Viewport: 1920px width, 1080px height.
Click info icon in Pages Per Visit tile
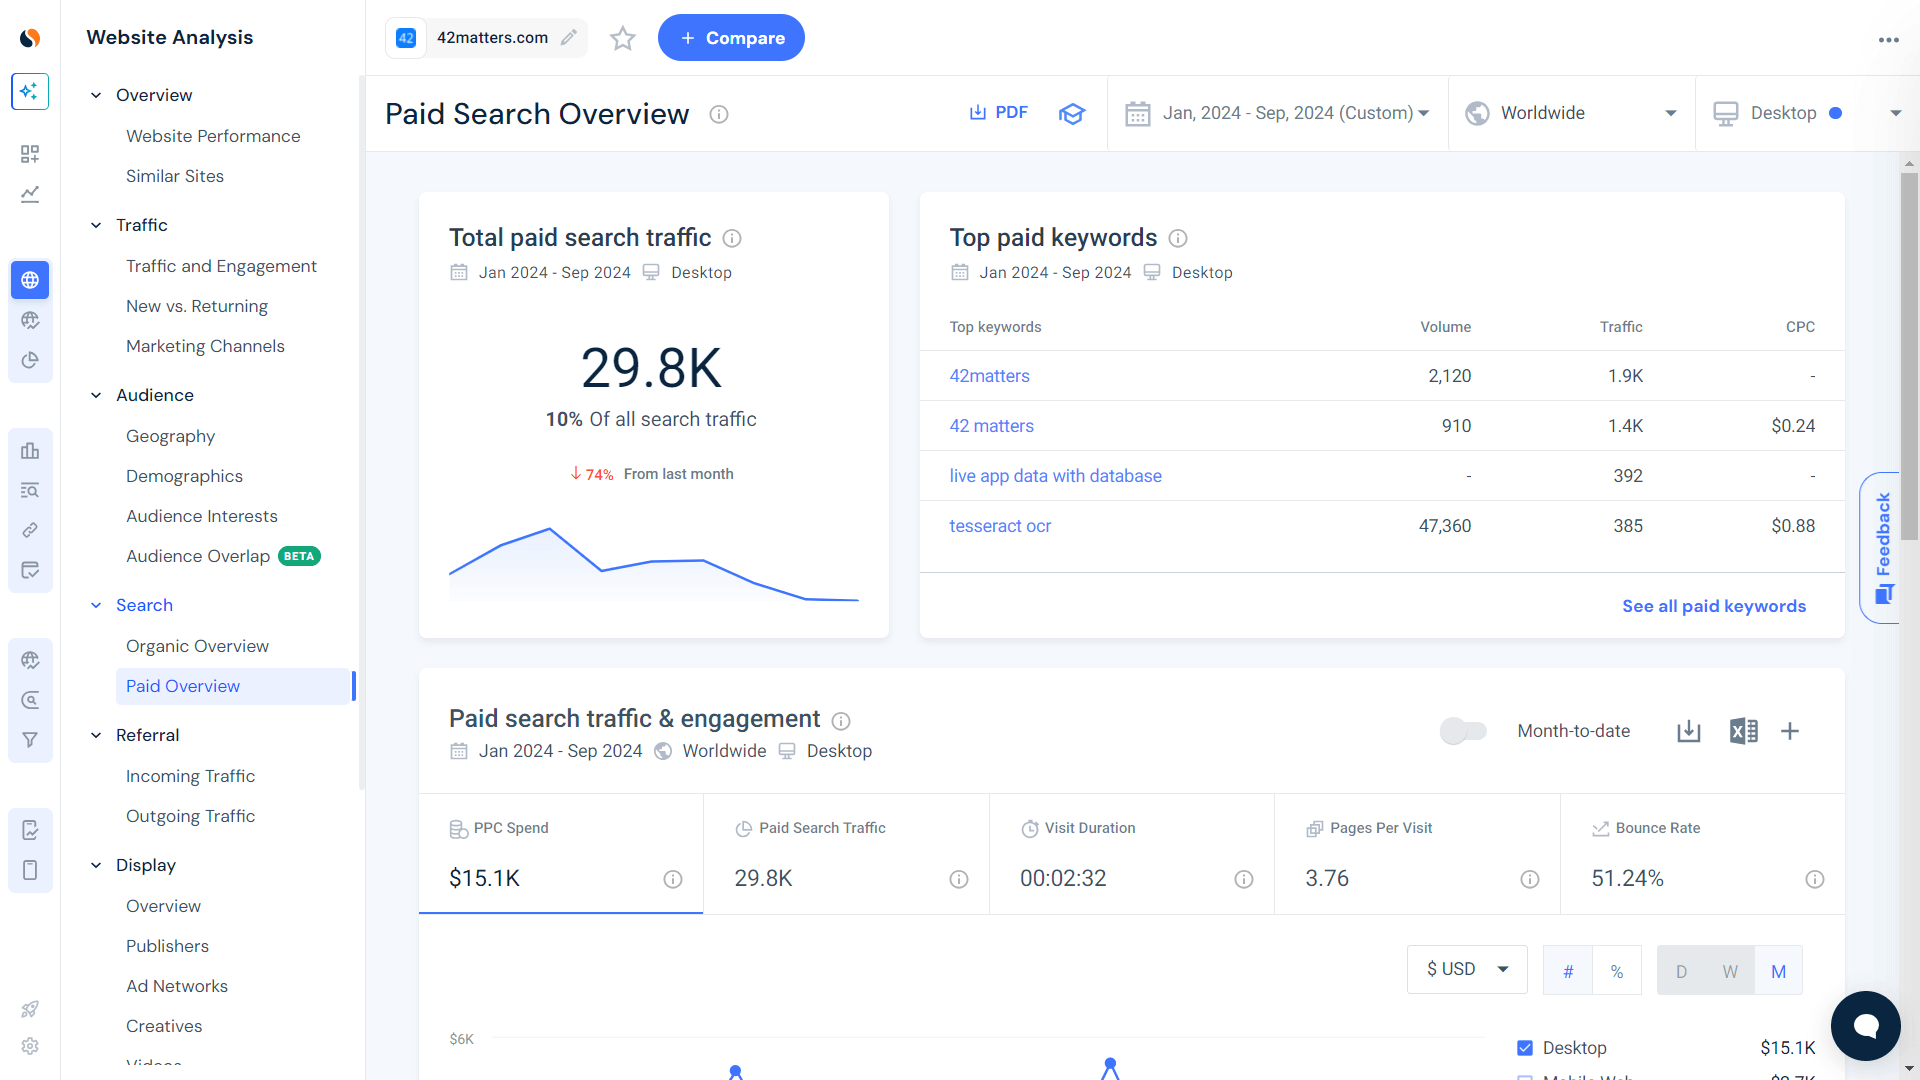pos(1530,879)
